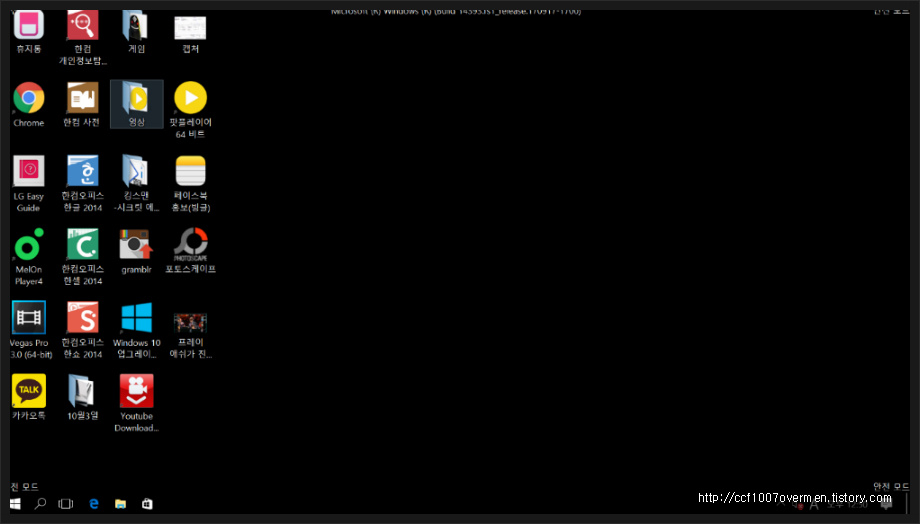920x524 pixels.
Task: Select the 프레이 video thumbnail icon
Action: pyautogui.click(x=190, y=322)
